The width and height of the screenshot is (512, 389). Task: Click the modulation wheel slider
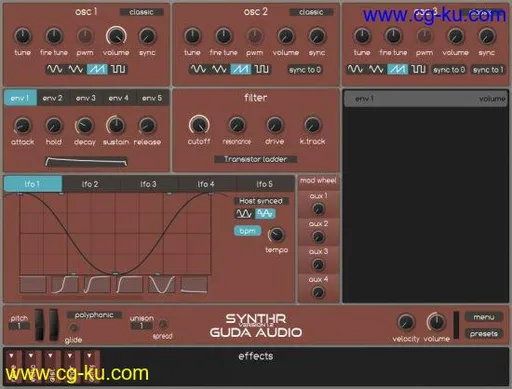pyautogui.click(x=54, y=325)
